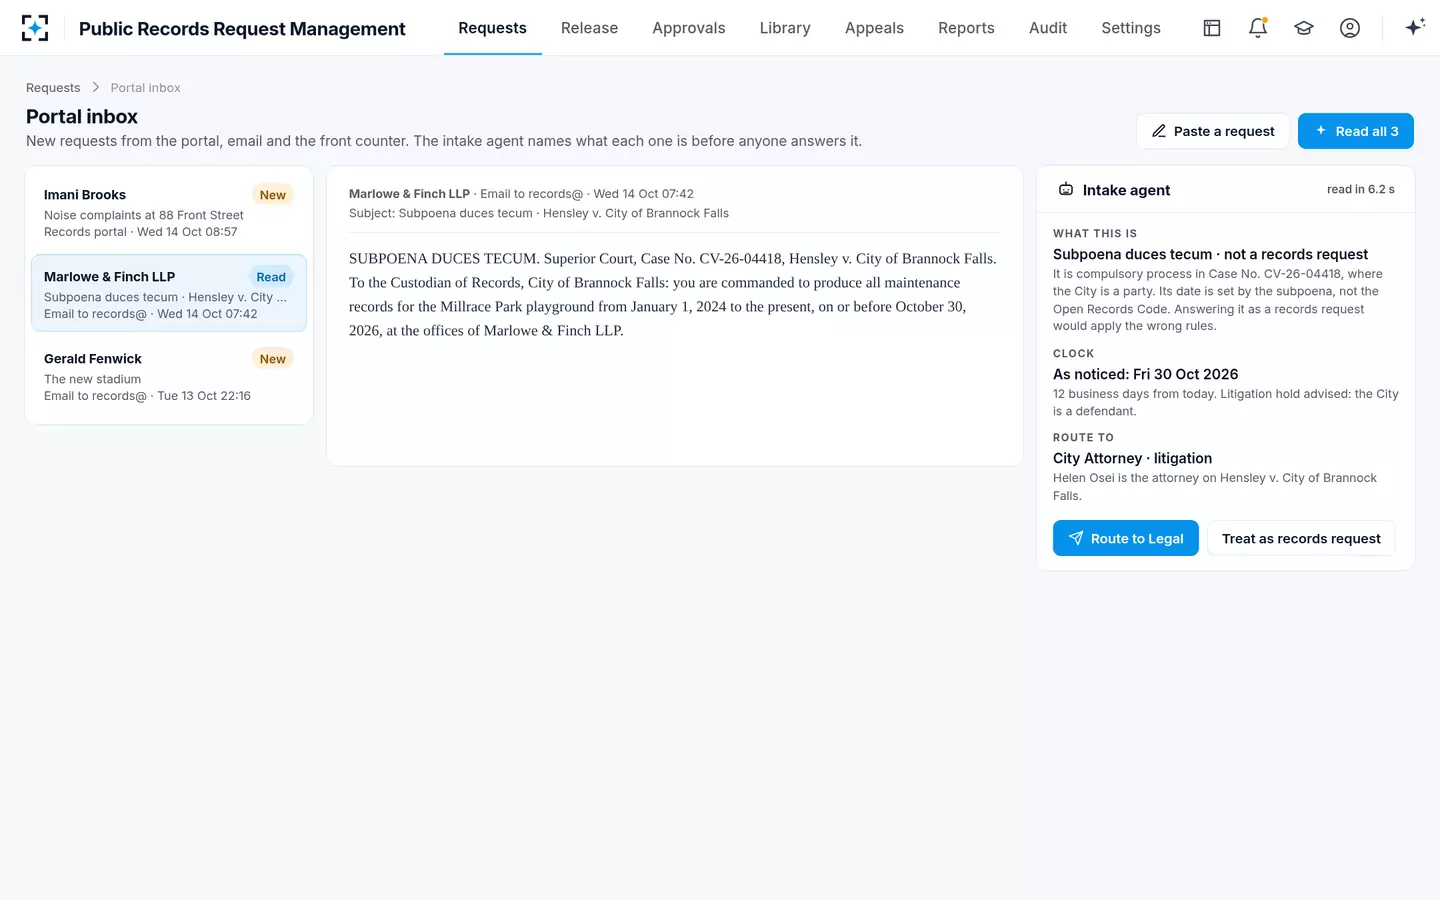The width and height of the screenshot is (1440, 900).
Task: Click the Intake agent panel heading
Action: [x=1126, y=190]
